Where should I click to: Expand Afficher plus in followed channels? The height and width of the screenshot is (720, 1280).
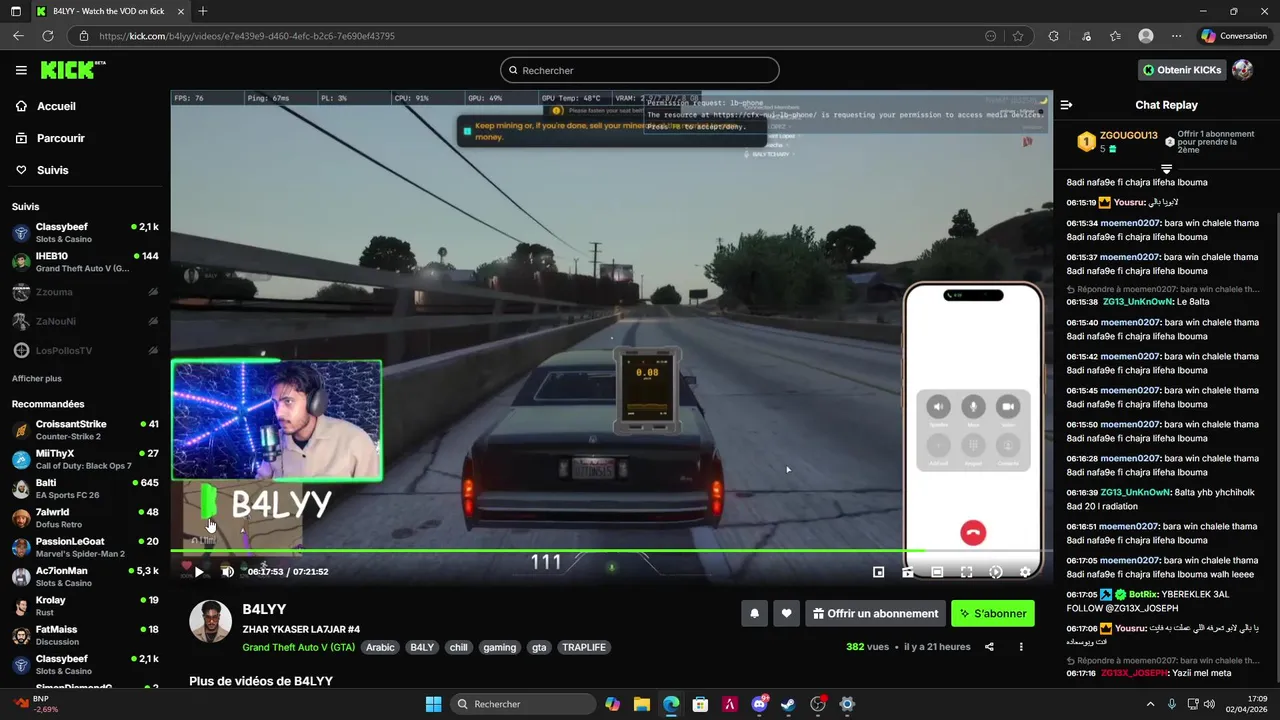click(x=37, y=379)
